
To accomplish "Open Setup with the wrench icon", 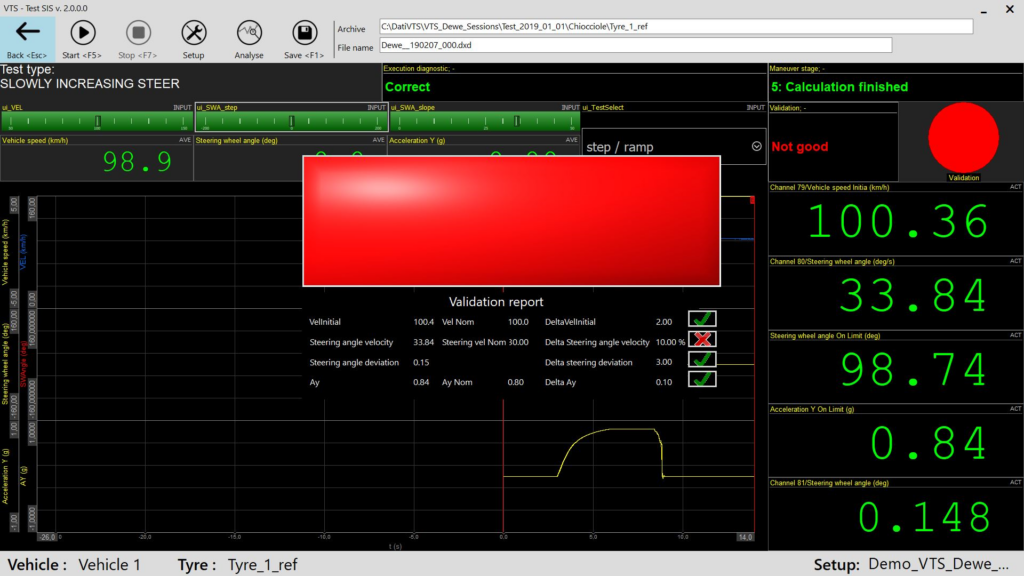I will 193,33.
